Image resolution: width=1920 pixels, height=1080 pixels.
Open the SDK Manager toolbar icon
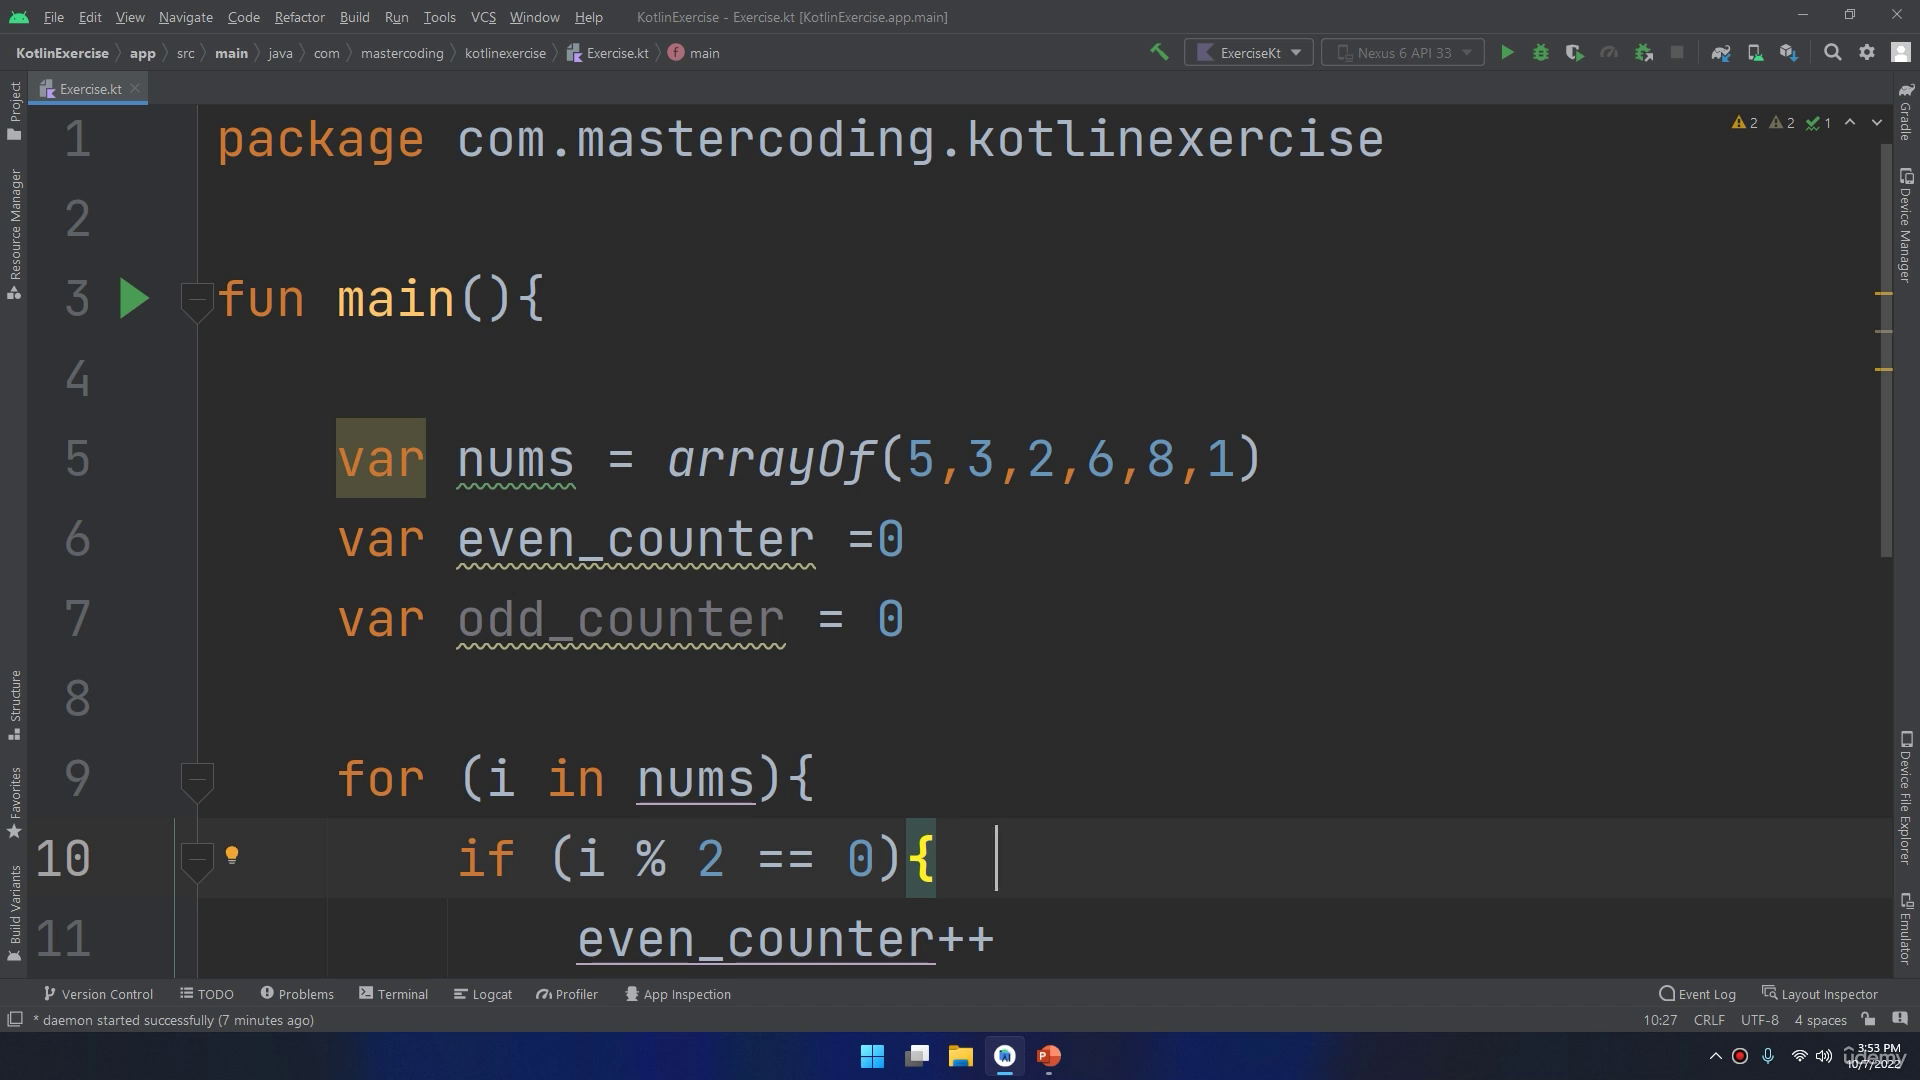pyautogui.click(x=1789, y=53)
